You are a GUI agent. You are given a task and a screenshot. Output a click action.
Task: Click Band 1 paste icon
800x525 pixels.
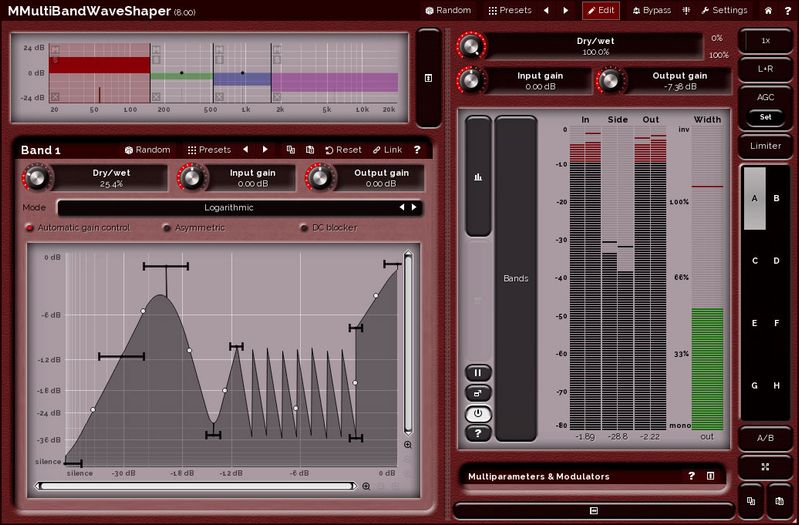pyautogui.click(x=310, y=149)
